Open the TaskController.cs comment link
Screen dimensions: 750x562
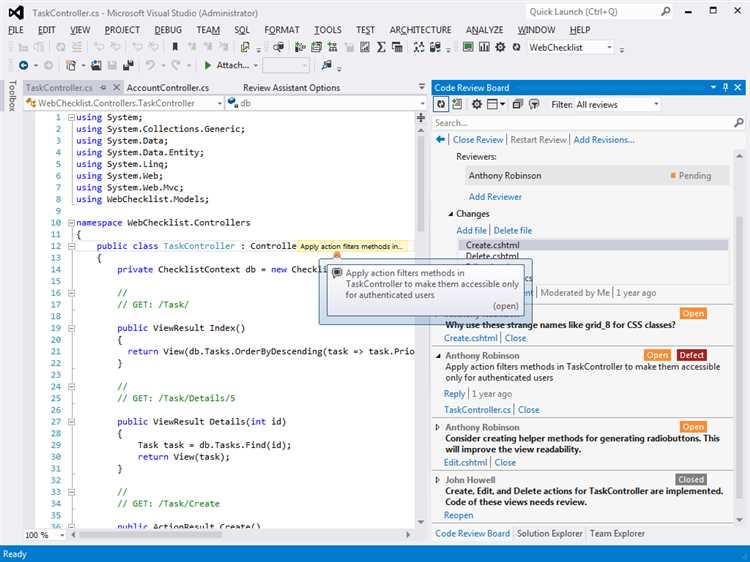477,409
